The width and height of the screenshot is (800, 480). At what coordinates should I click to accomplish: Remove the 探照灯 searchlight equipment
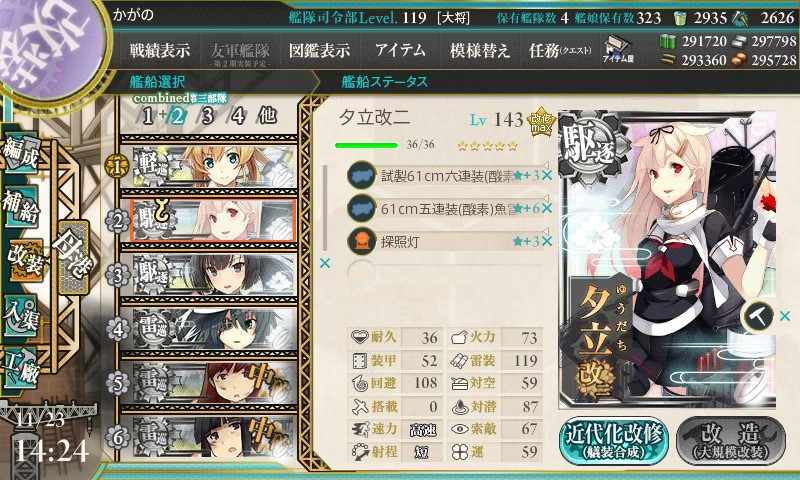[547, 241]
